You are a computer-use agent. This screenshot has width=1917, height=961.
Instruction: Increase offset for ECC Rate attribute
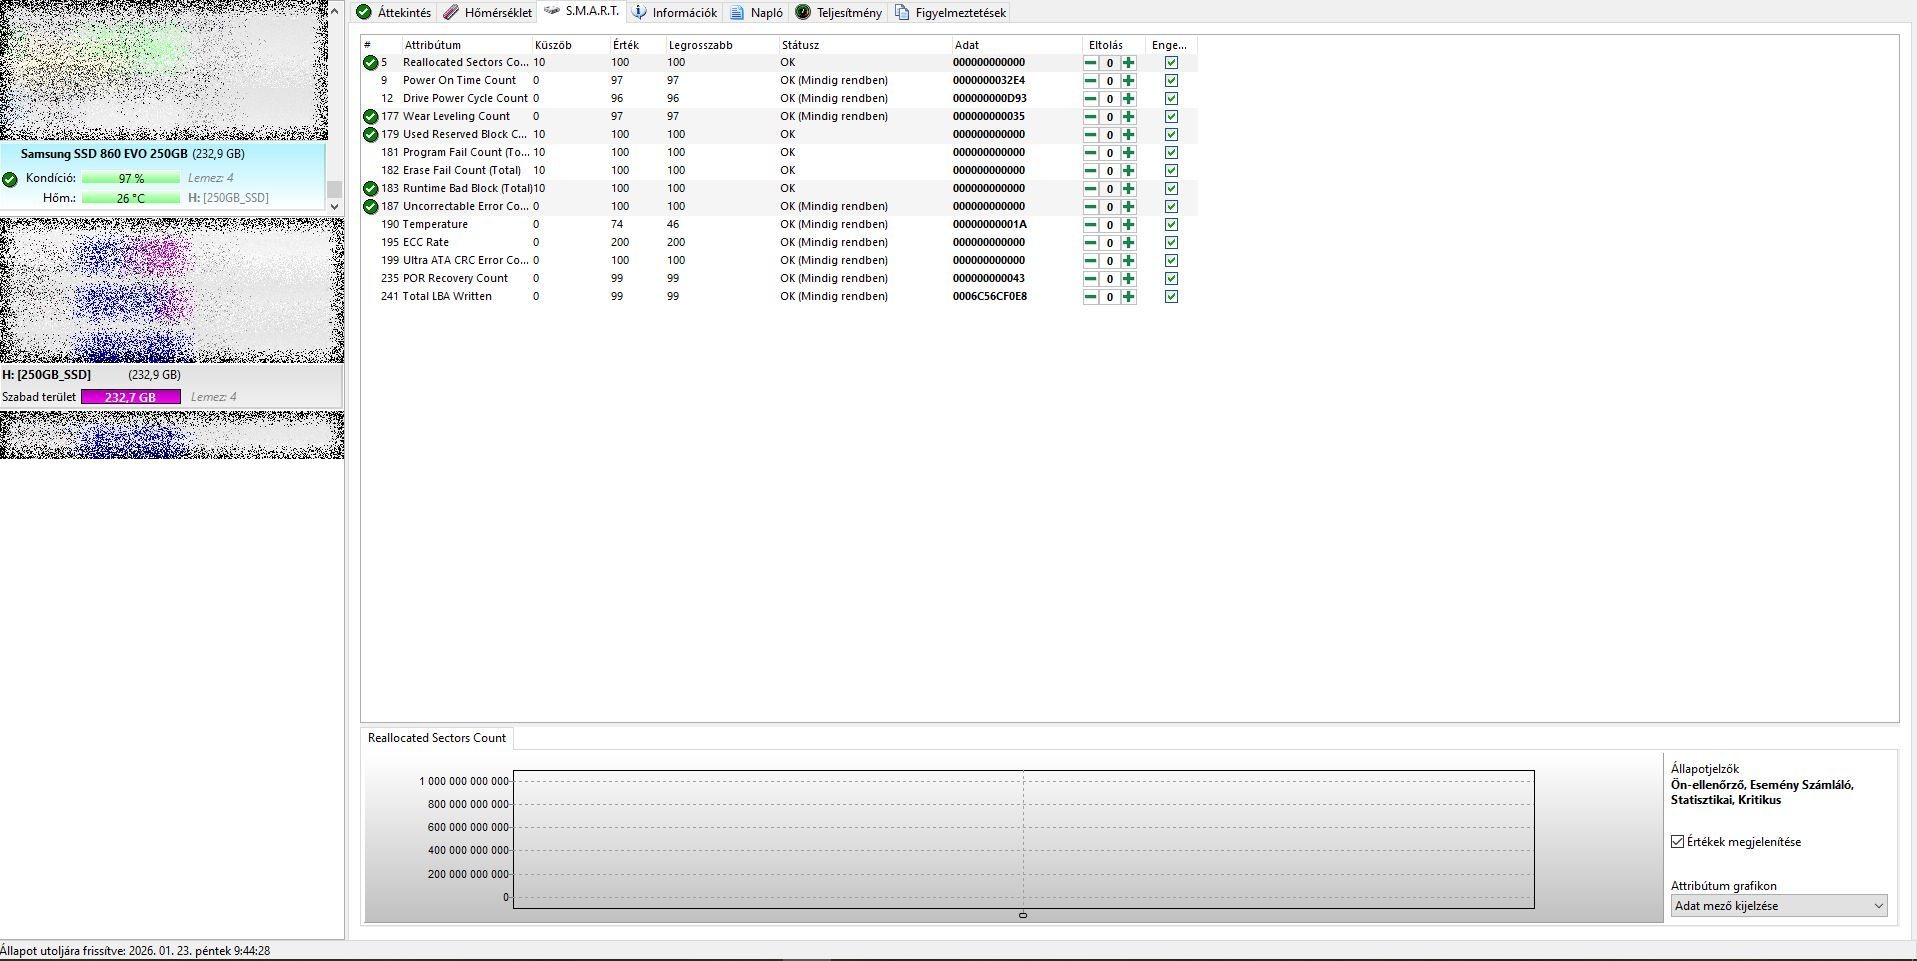1128,243
